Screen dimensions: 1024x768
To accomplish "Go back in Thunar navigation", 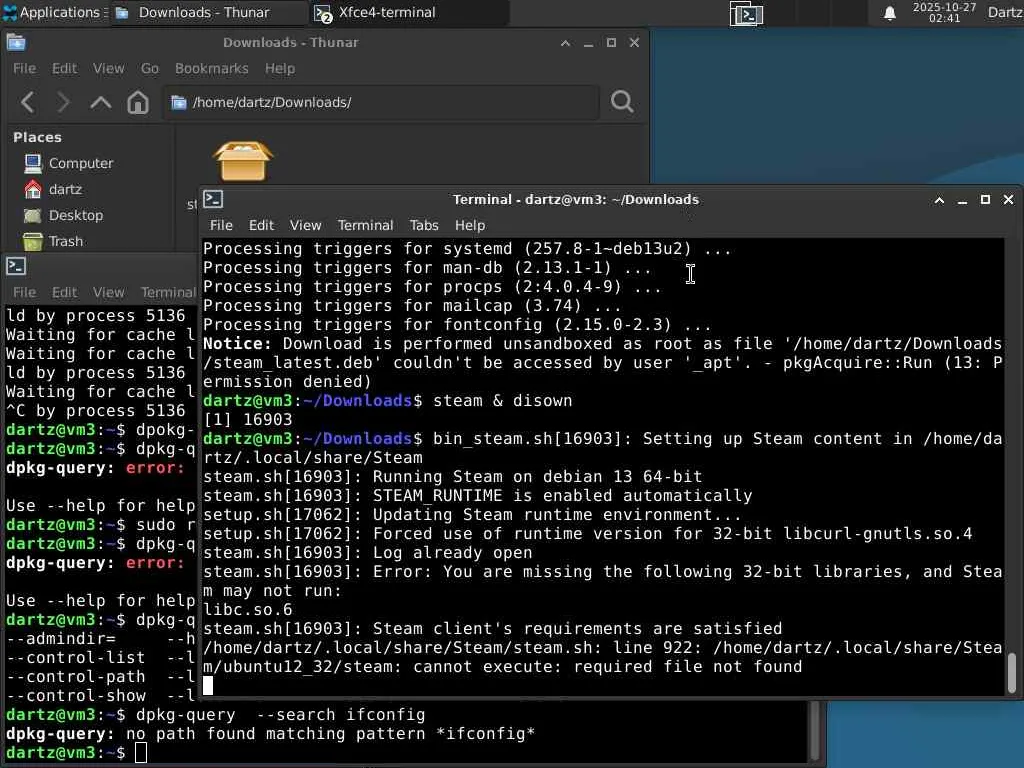I will coord(27,102).
